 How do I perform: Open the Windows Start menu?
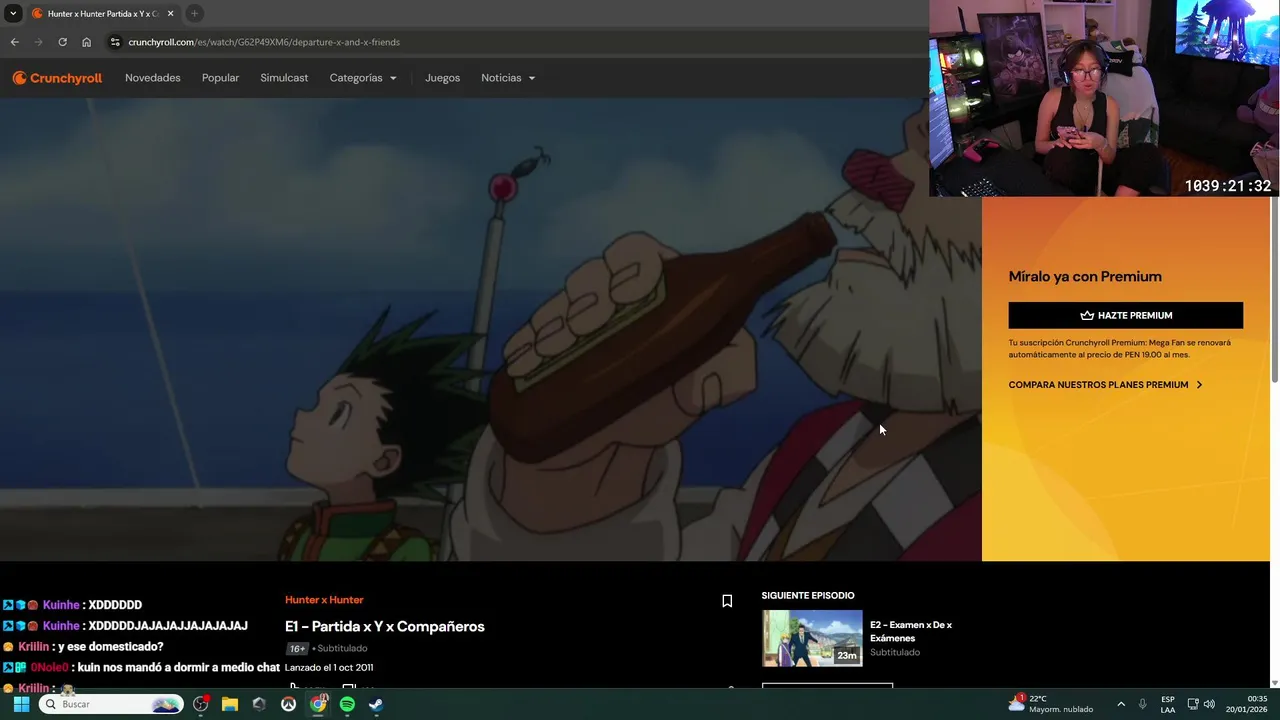[x=21, y=704]
